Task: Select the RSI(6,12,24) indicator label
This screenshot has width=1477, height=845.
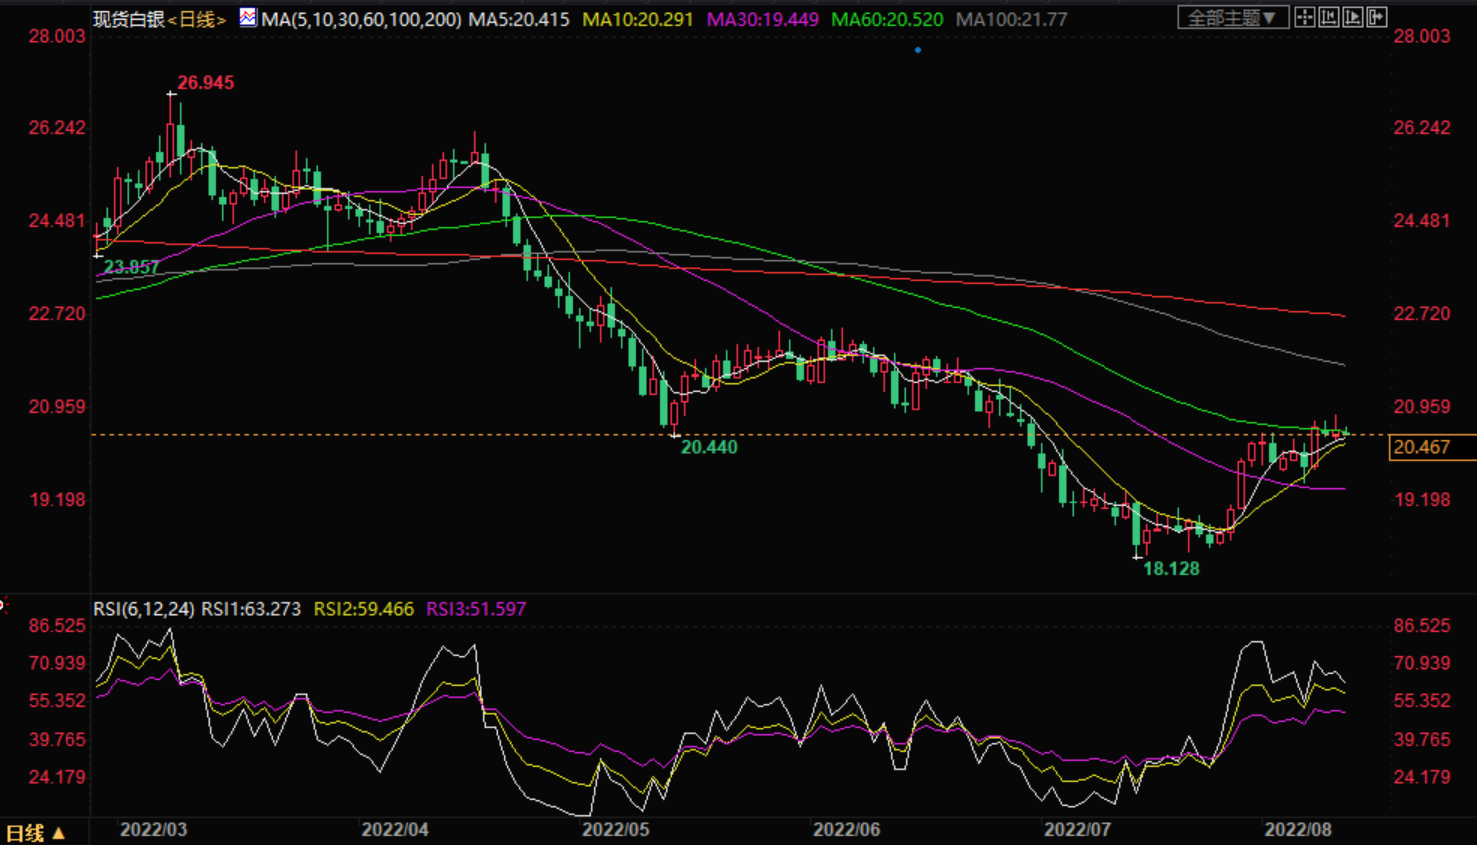Action: click(x=144, y=609)
